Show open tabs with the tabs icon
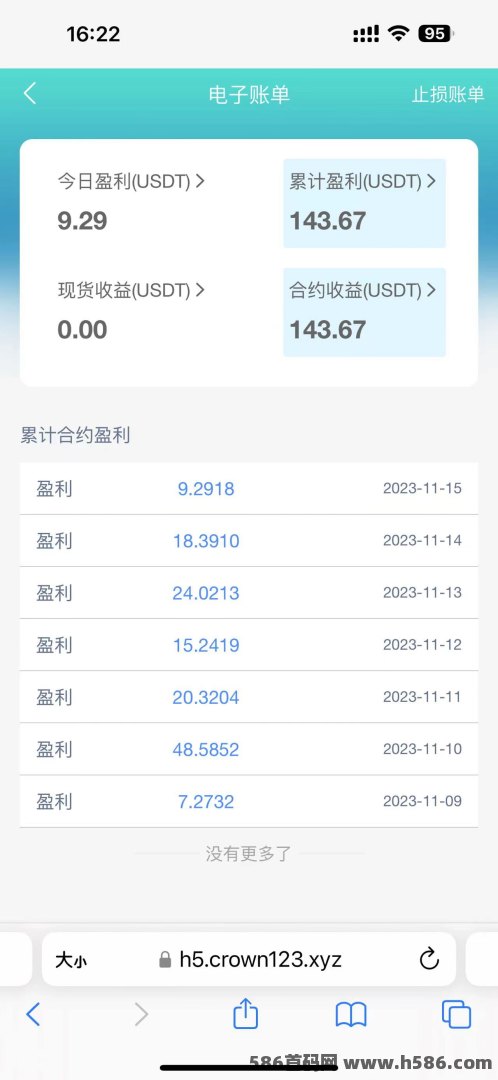Viewport: 498px width, 1080px height. pyautogui.click(x=456, y=1015)
